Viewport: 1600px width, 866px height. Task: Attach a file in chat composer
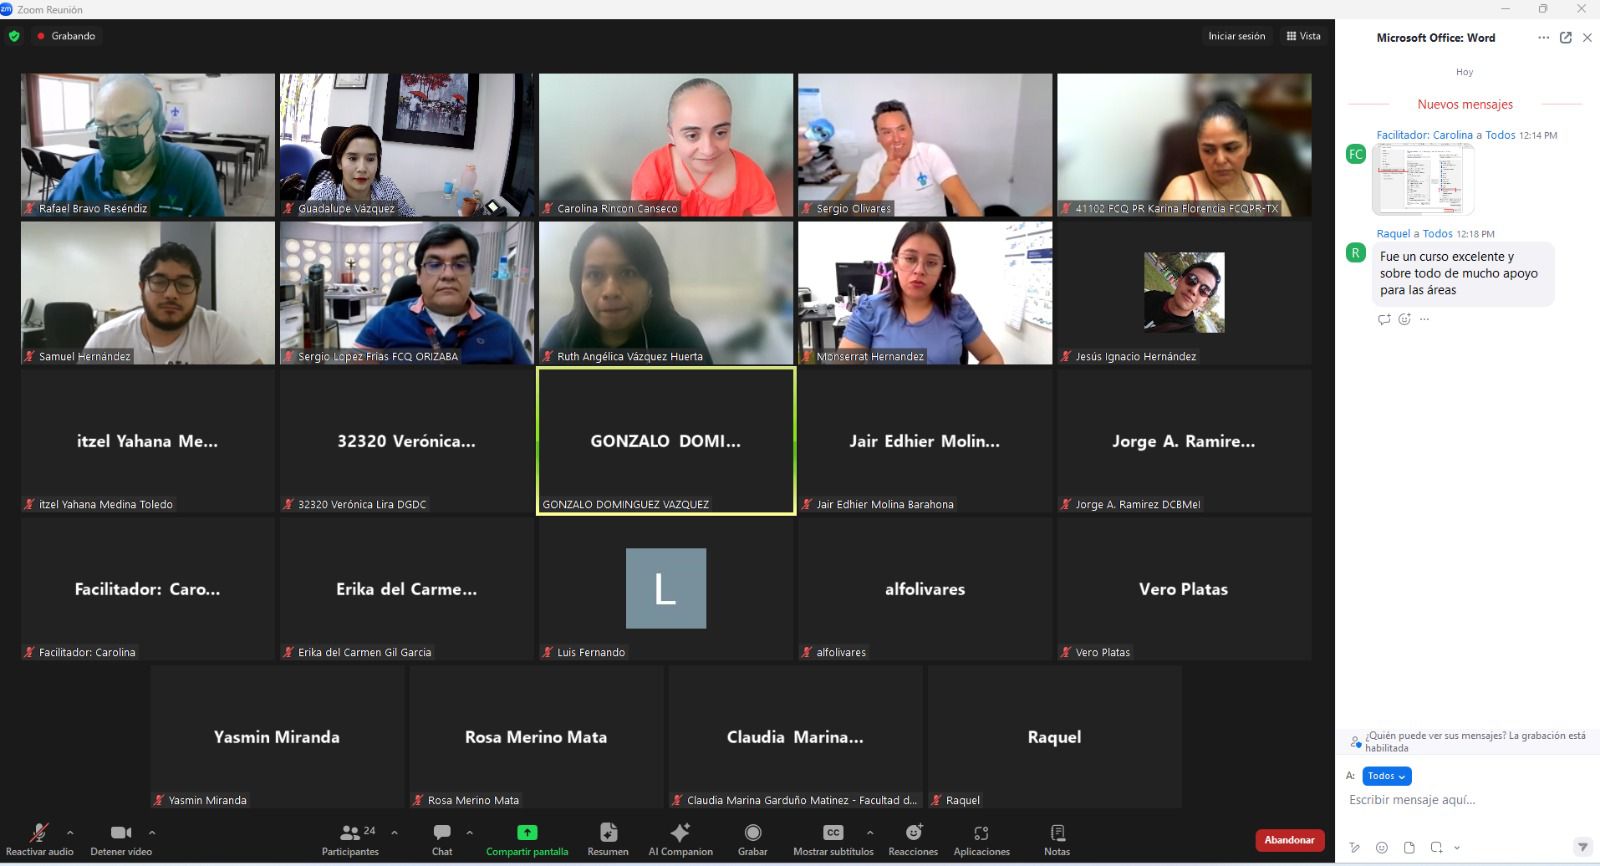[1409, 848]
